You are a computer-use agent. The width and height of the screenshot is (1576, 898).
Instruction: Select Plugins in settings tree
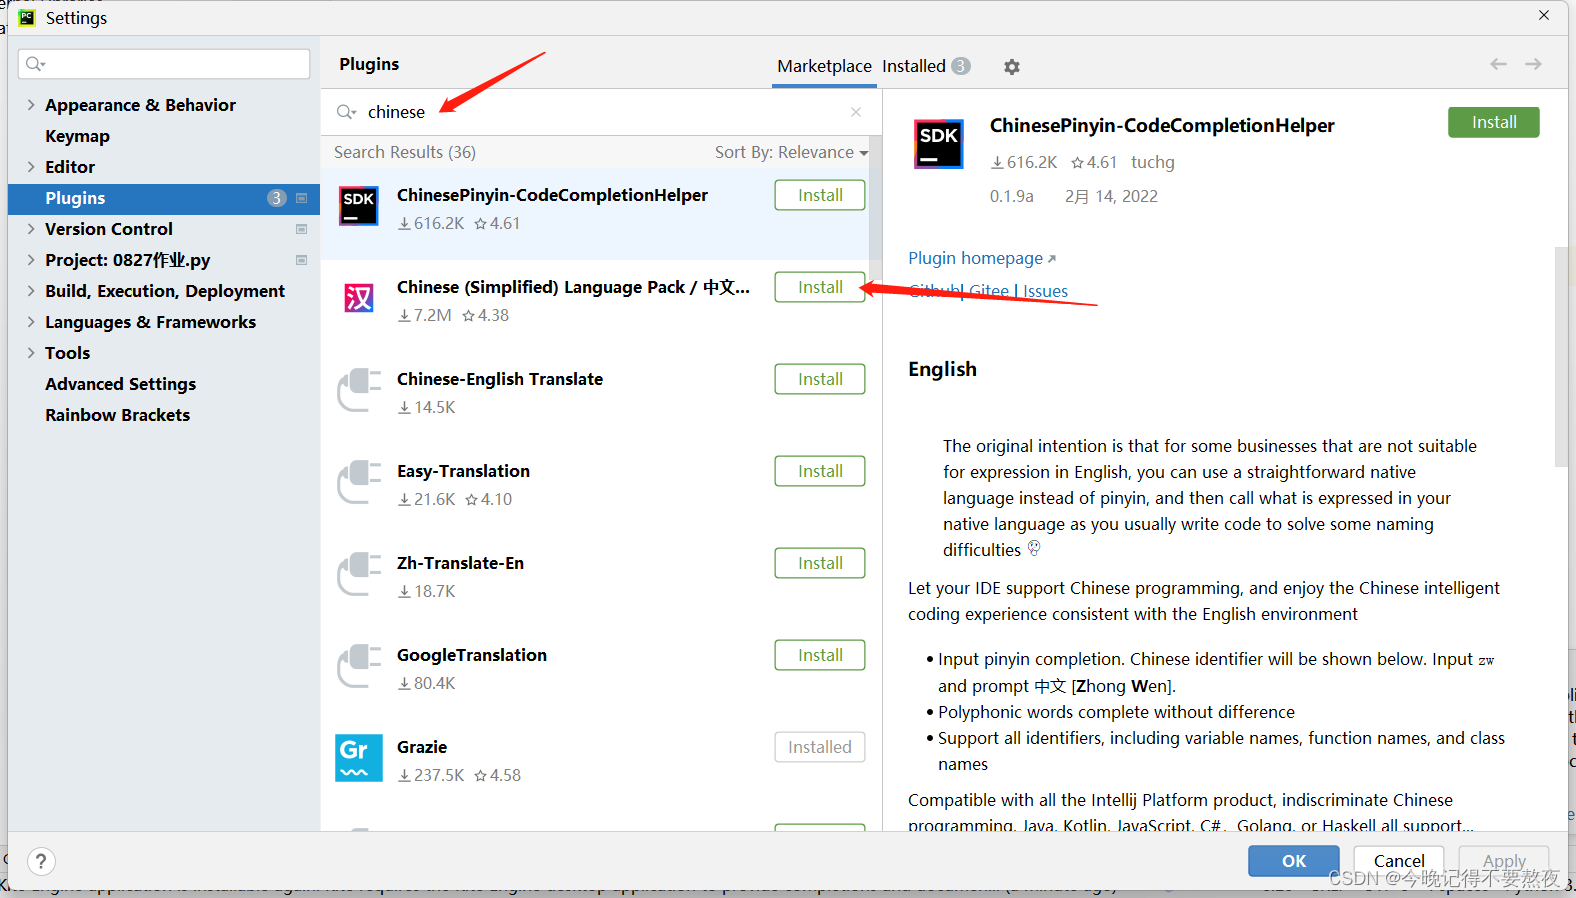point(164,198)
